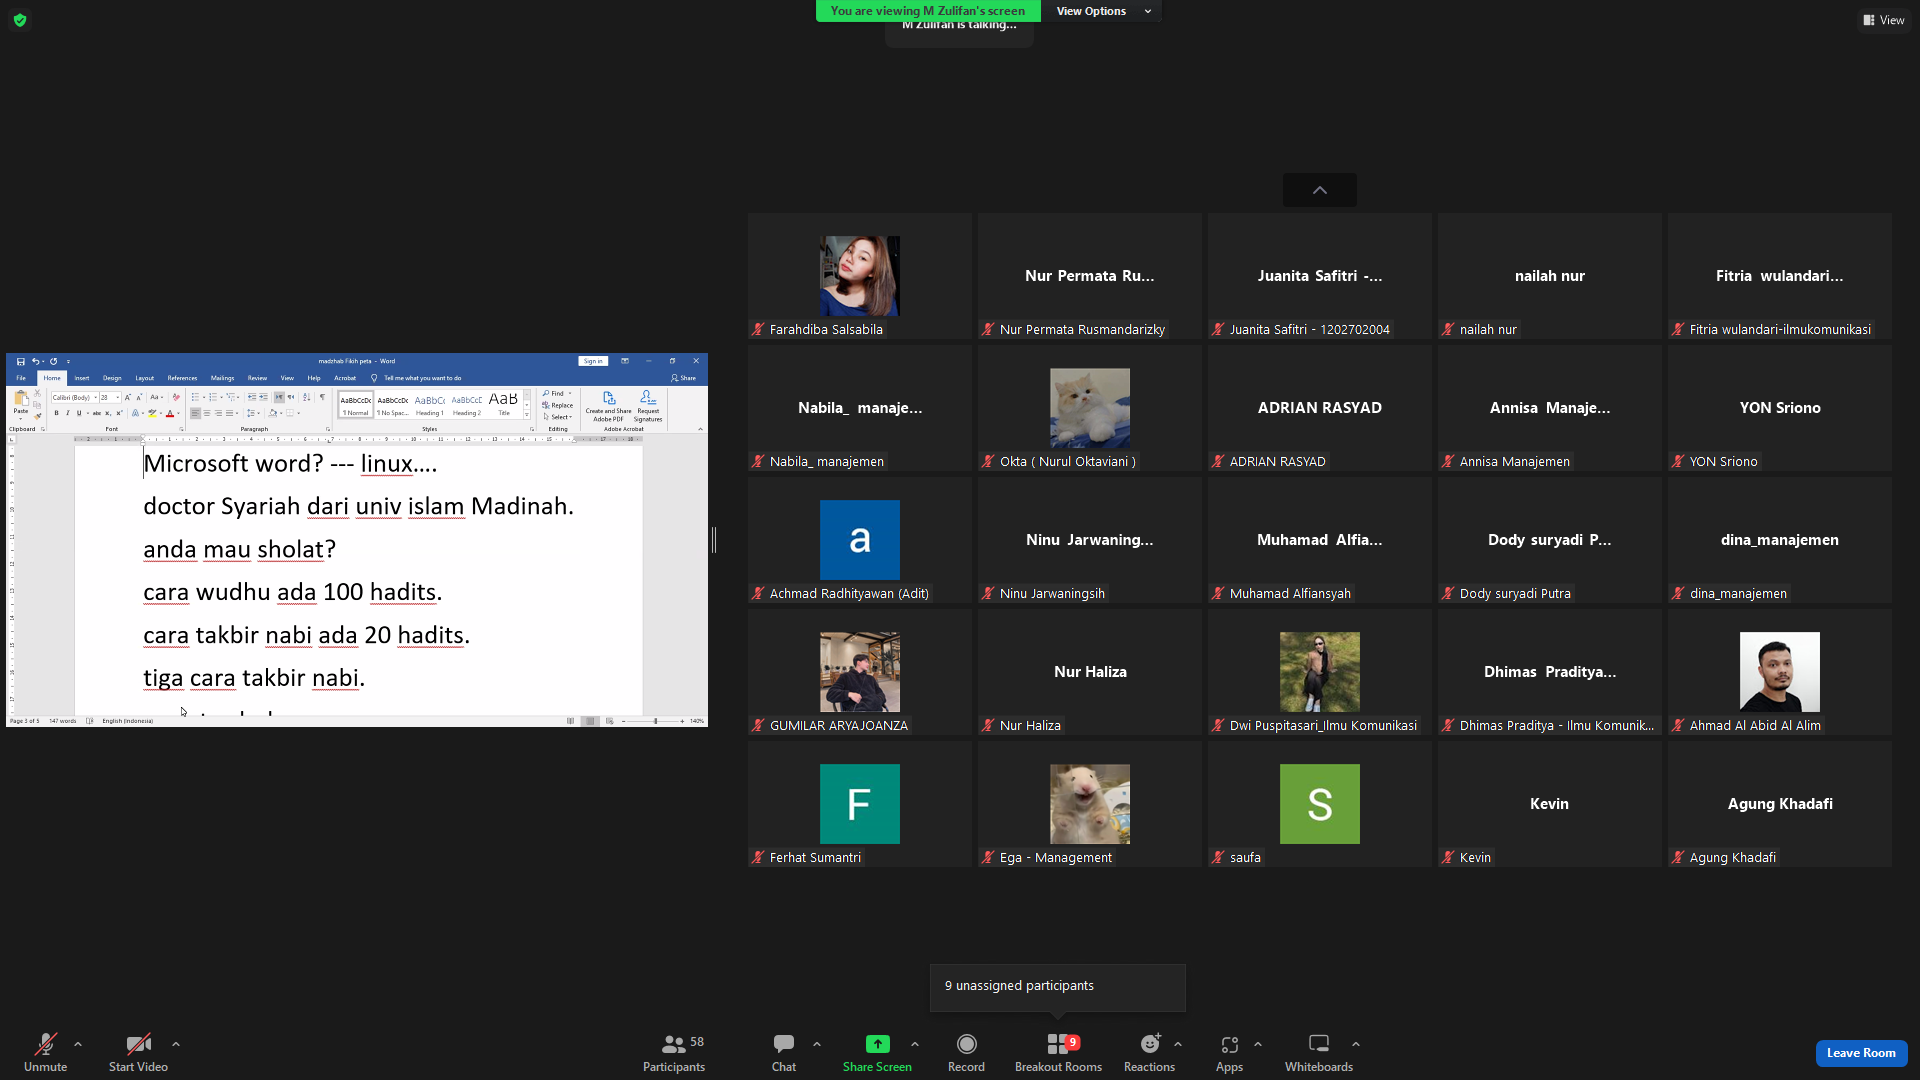
Task: Click the font name box showing Calibri (Body)
Action: 74,397
